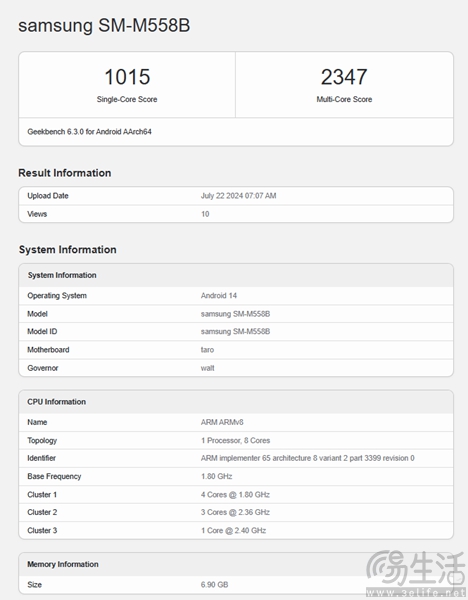The width and height of the screenshot is (468, 600).
Task: Click the System Information section heading
Action: [x=68, y=250]
